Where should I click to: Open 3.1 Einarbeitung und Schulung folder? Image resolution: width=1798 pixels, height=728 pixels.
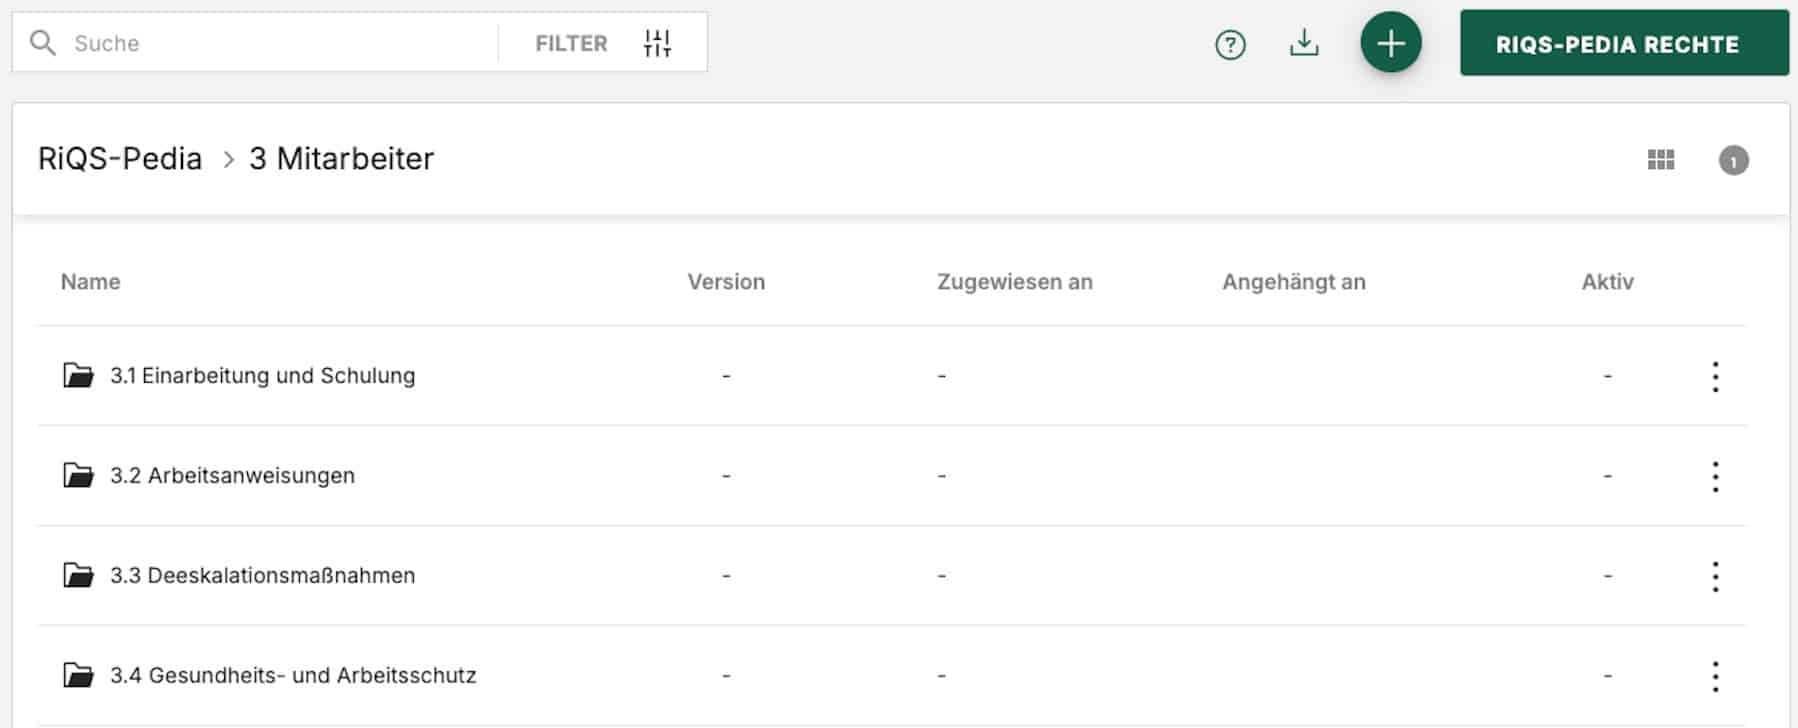[x=262, y=375]
